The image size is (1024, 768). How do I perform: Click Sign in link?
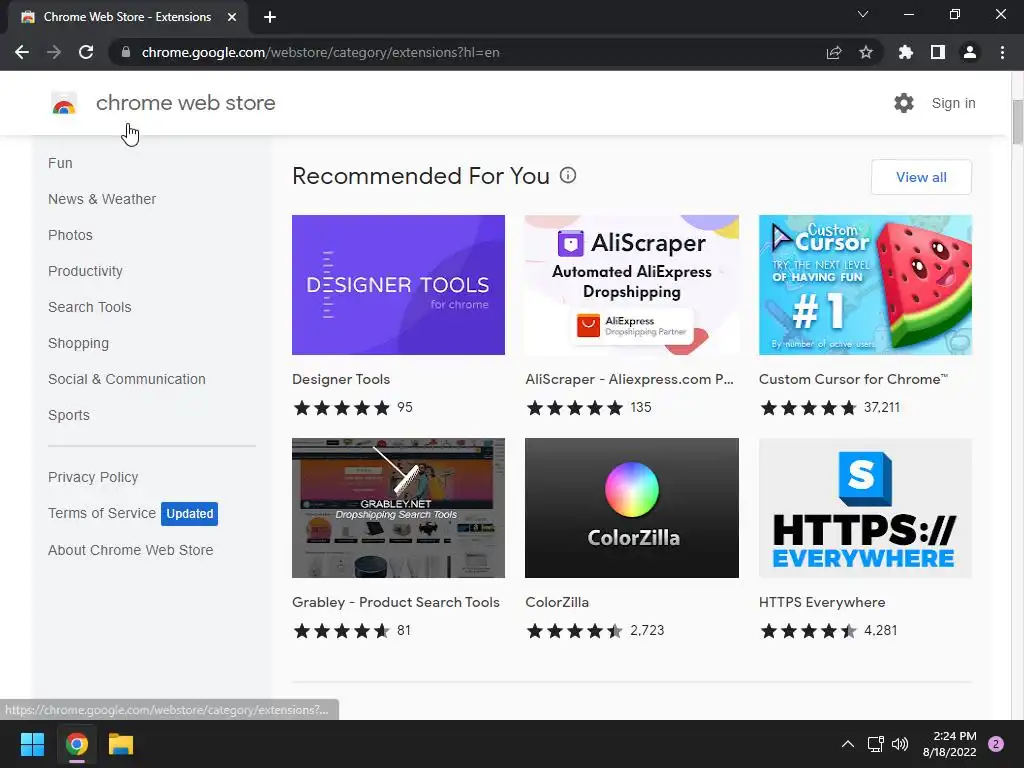953,103
